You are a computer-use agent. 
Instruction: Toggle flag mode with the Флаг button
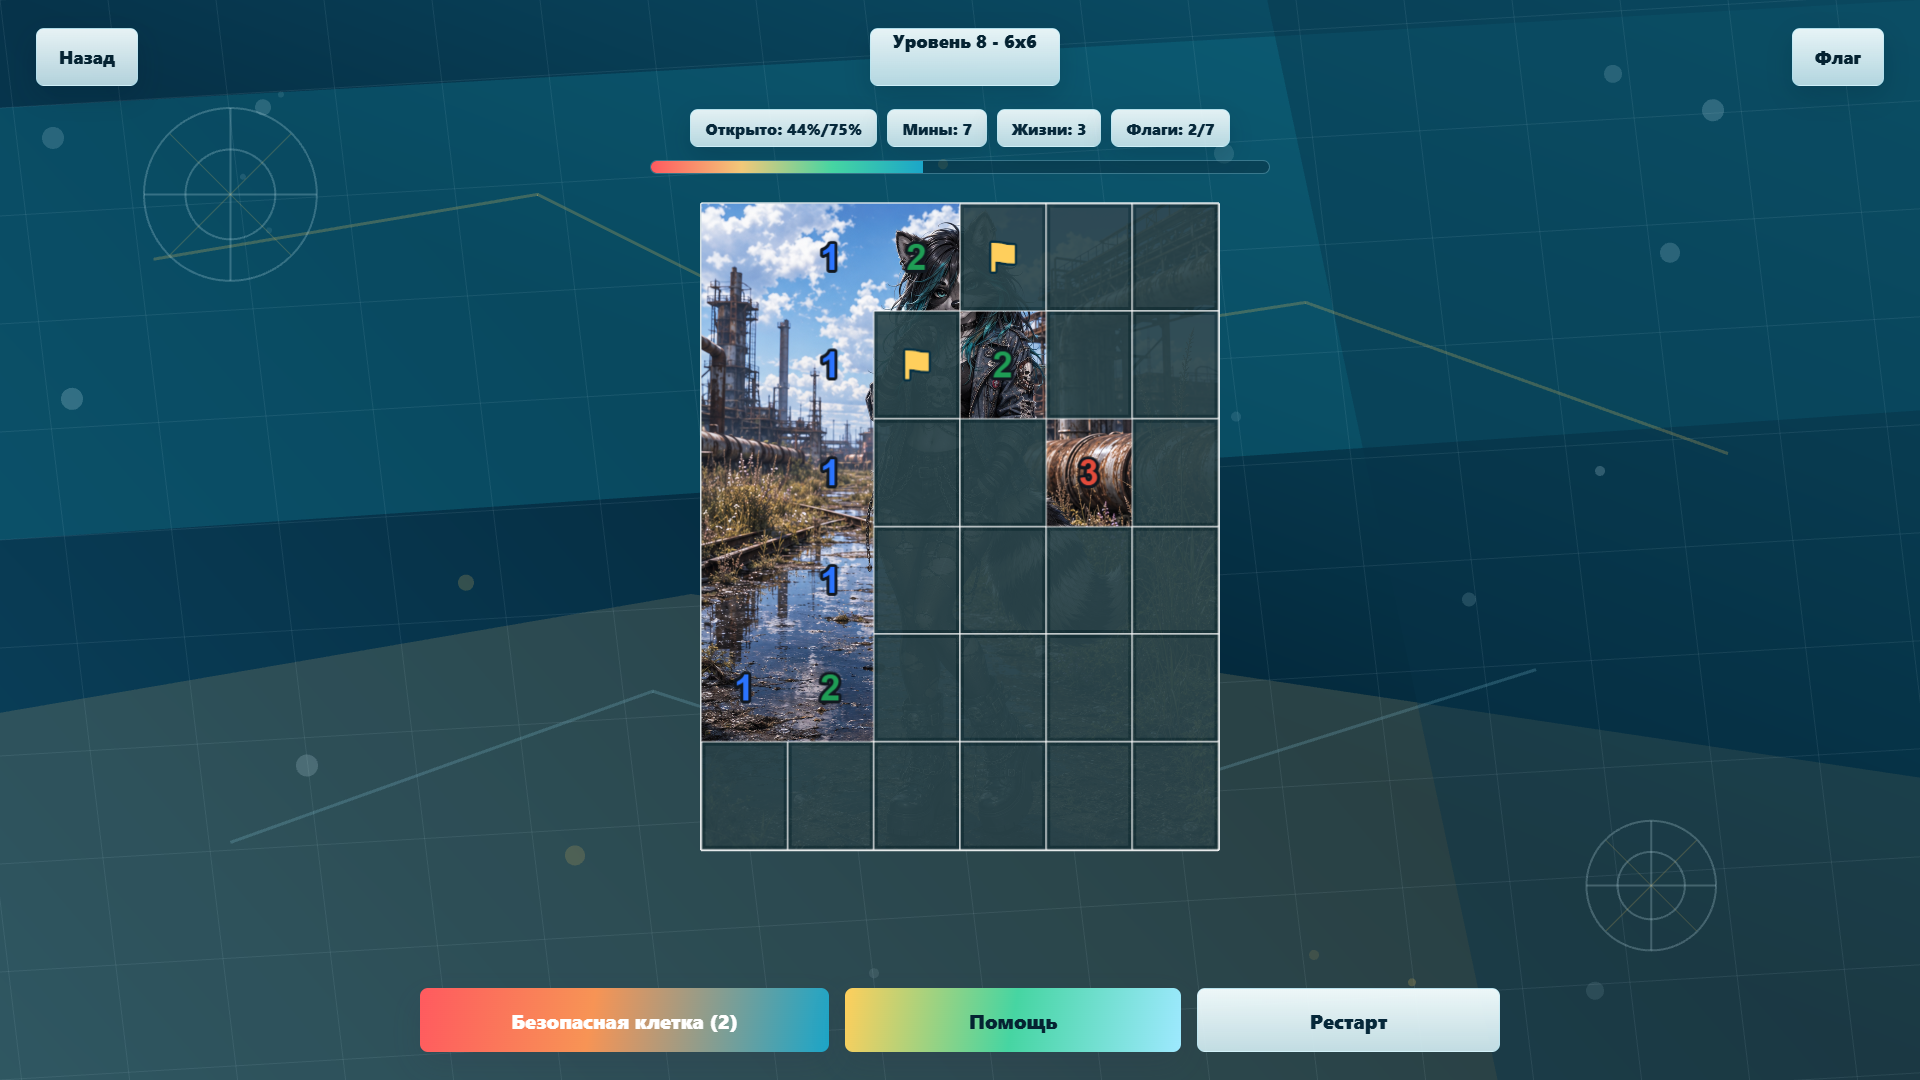coord(1837,57)
